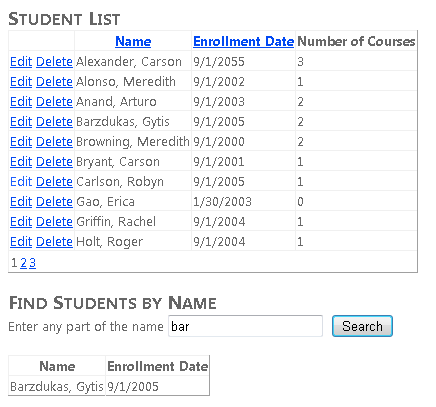This screenshot has height=407, width=436.
Task: Go to page 3 of the student list
Action: tap(32, 263)
